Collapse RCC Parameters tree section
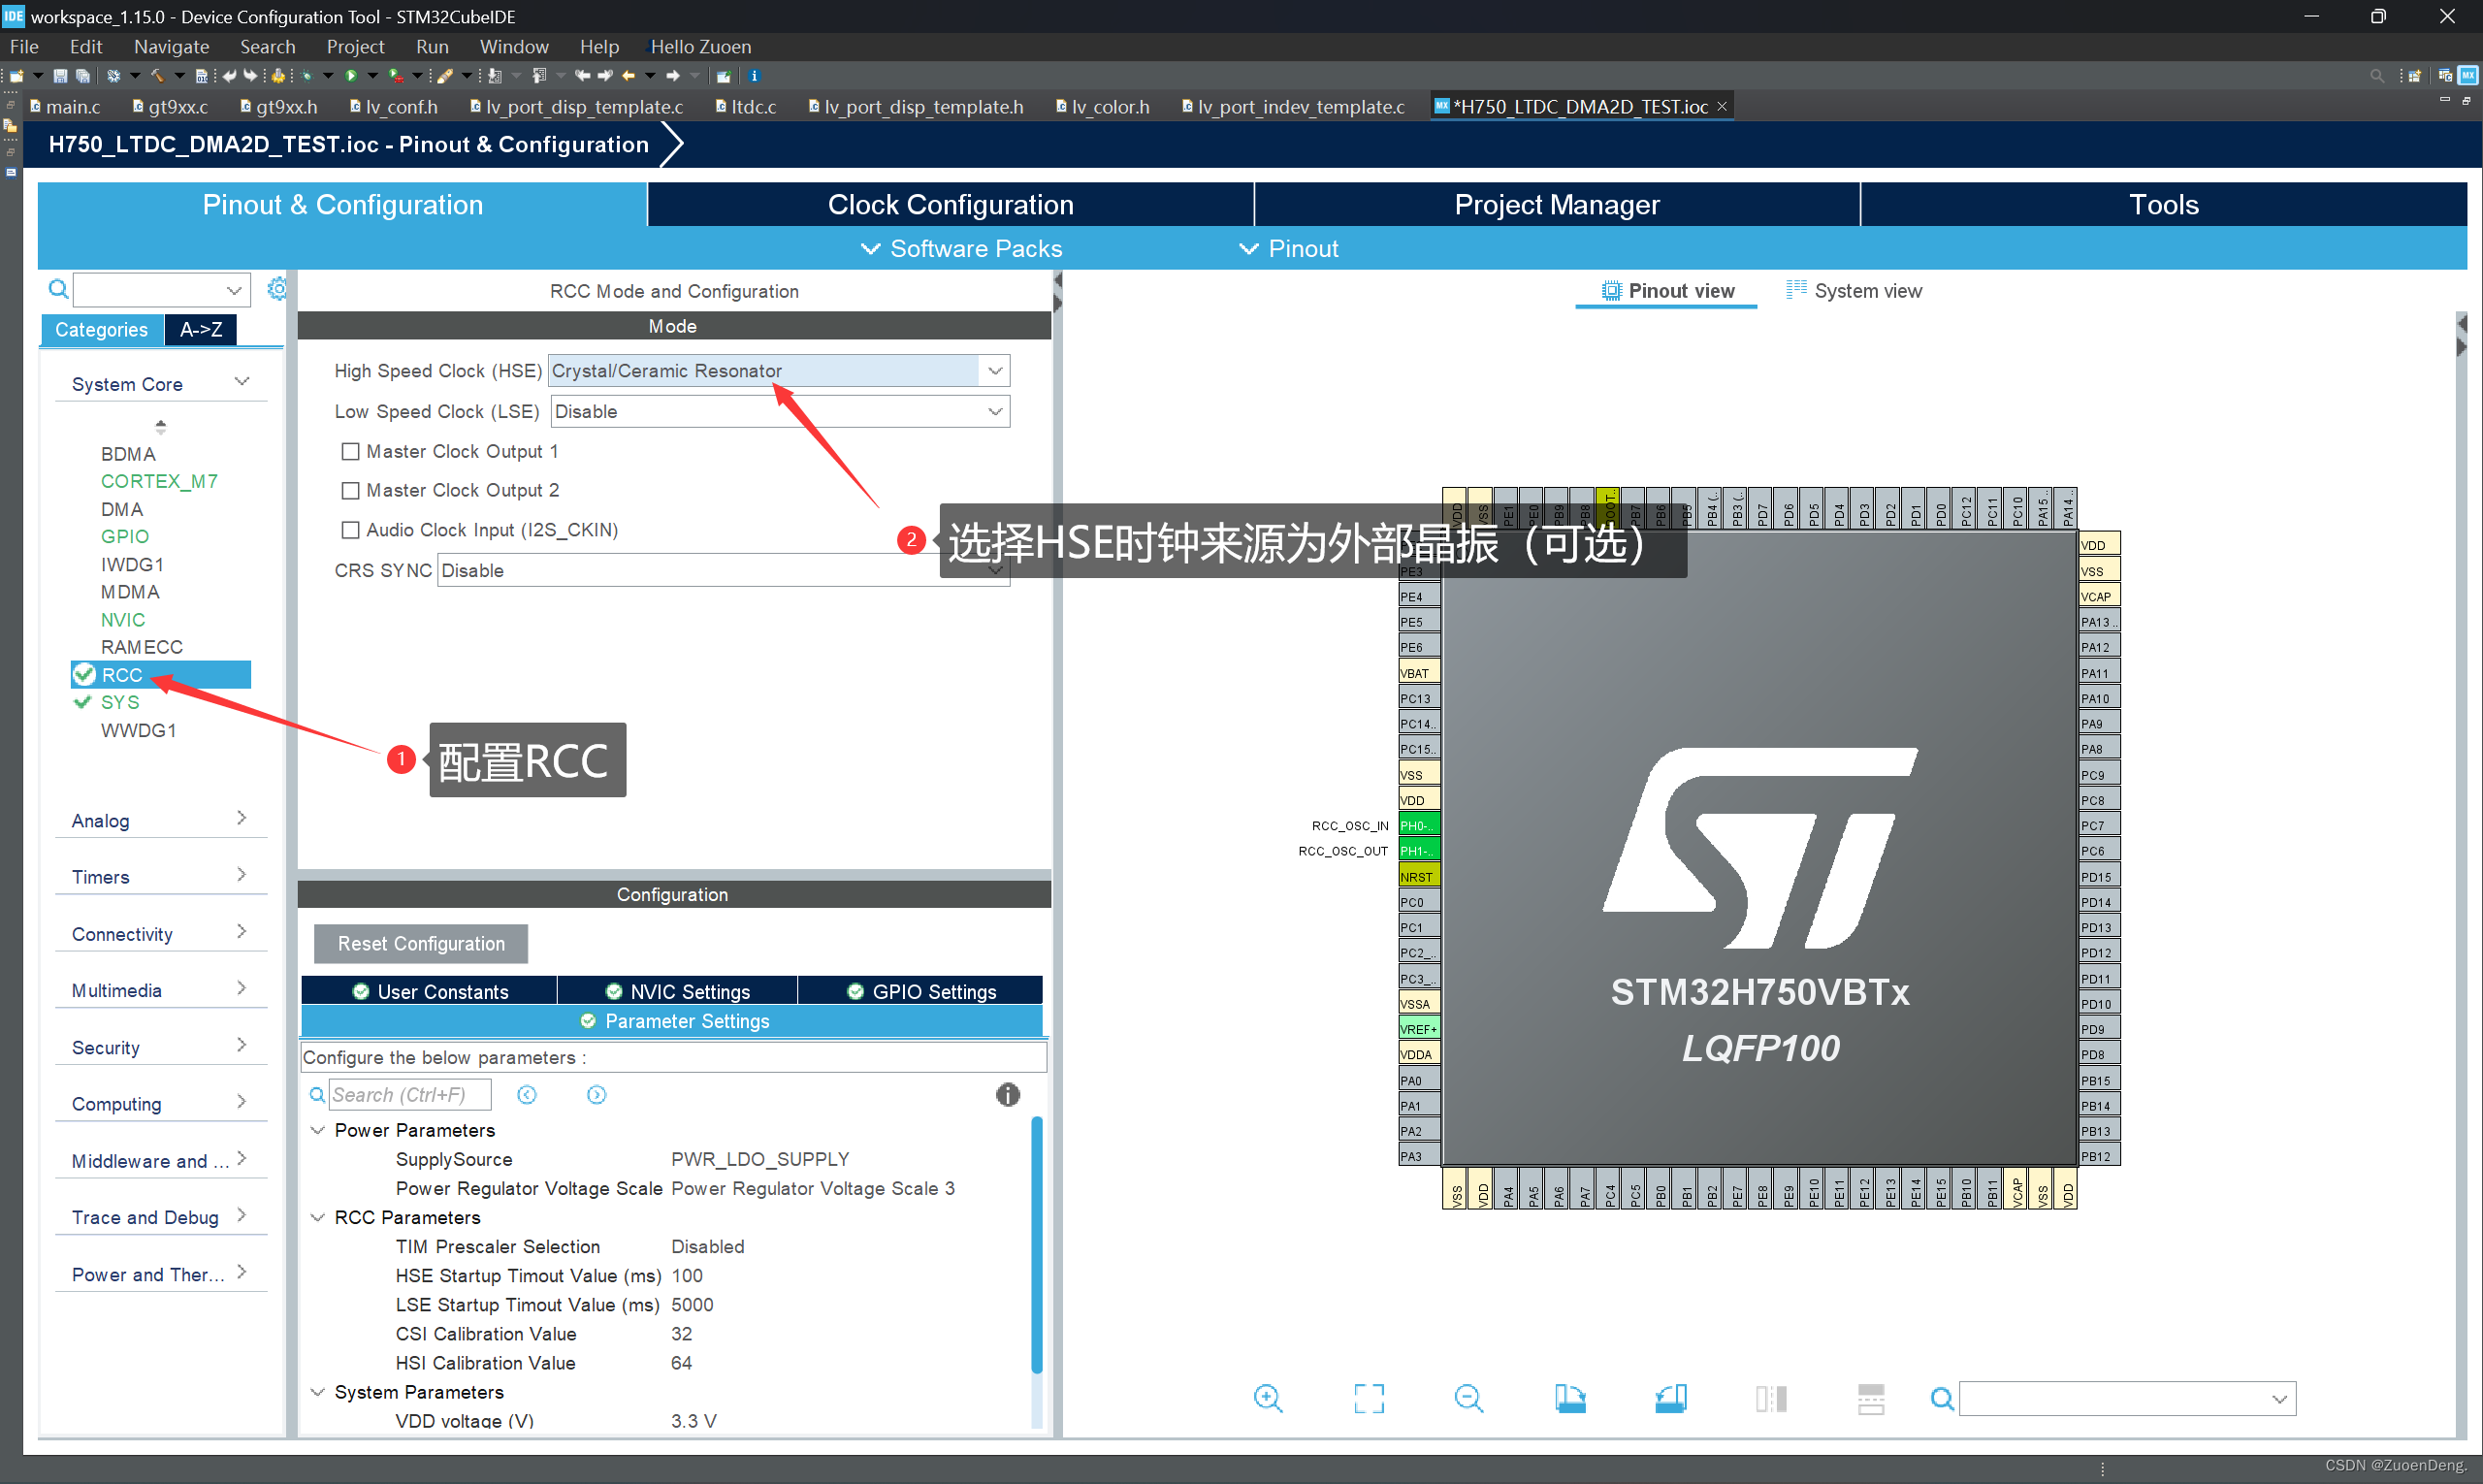The height and width of the screenshot is (1484, 2483). click(318, 1218)
